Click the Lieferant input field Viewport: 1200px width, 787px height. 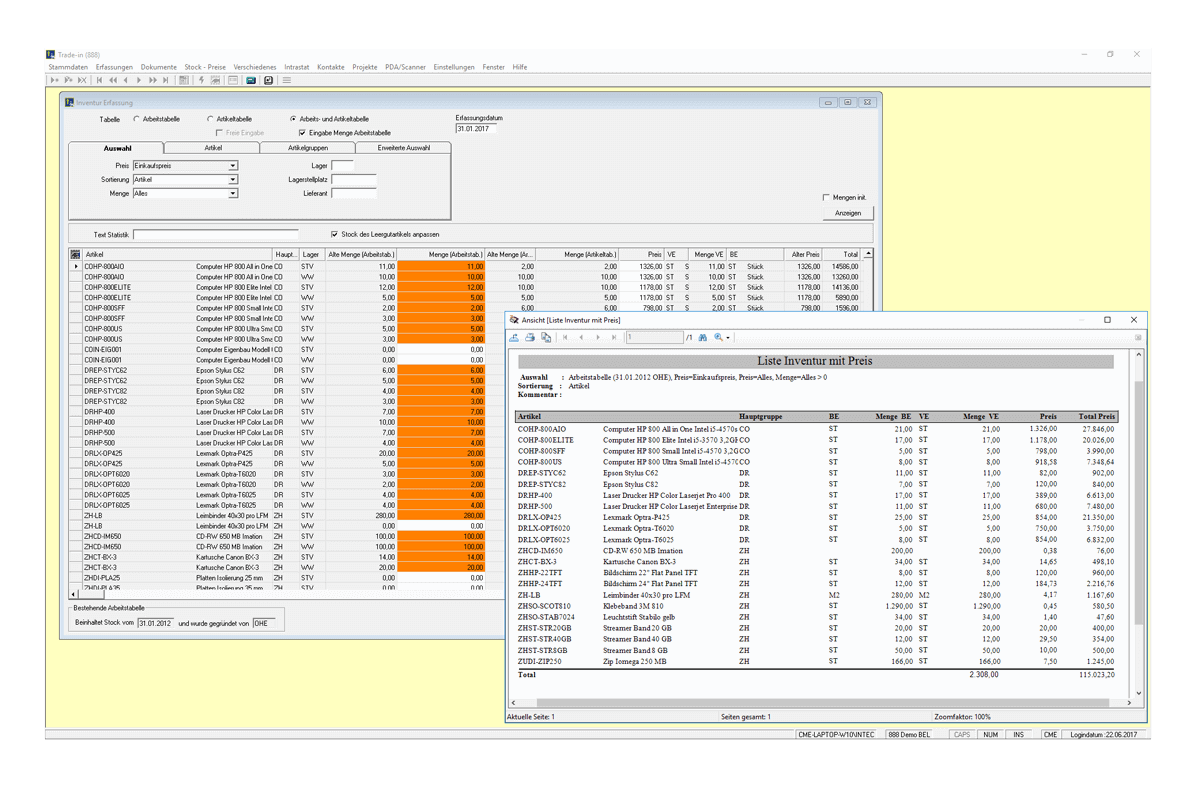click(x=353, y=194)
